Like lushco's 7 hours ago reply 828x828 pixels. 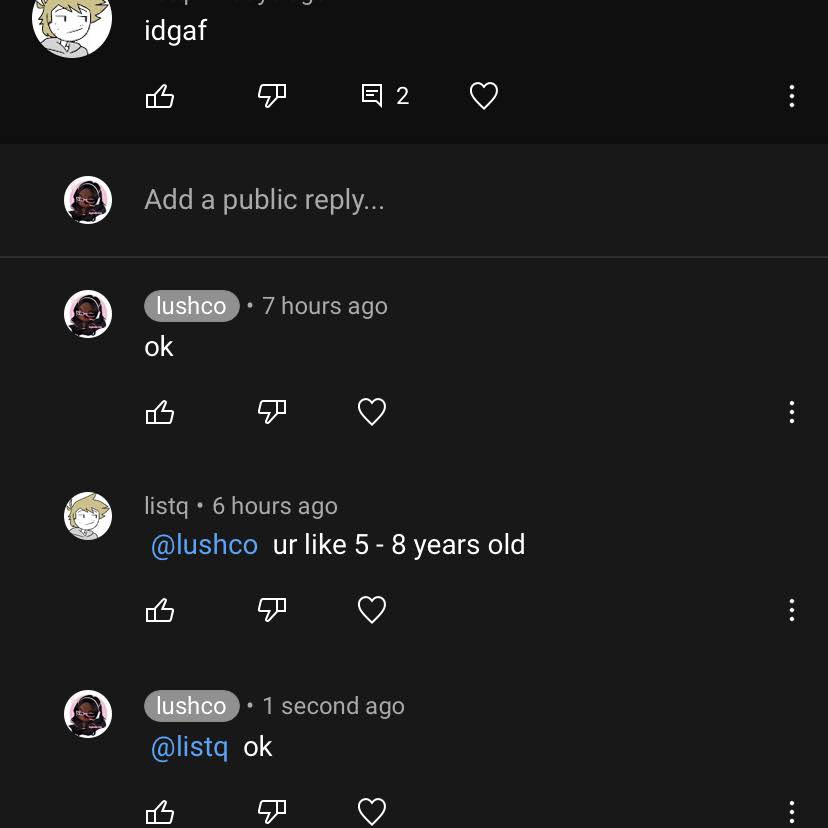click(x=159, y=412)
